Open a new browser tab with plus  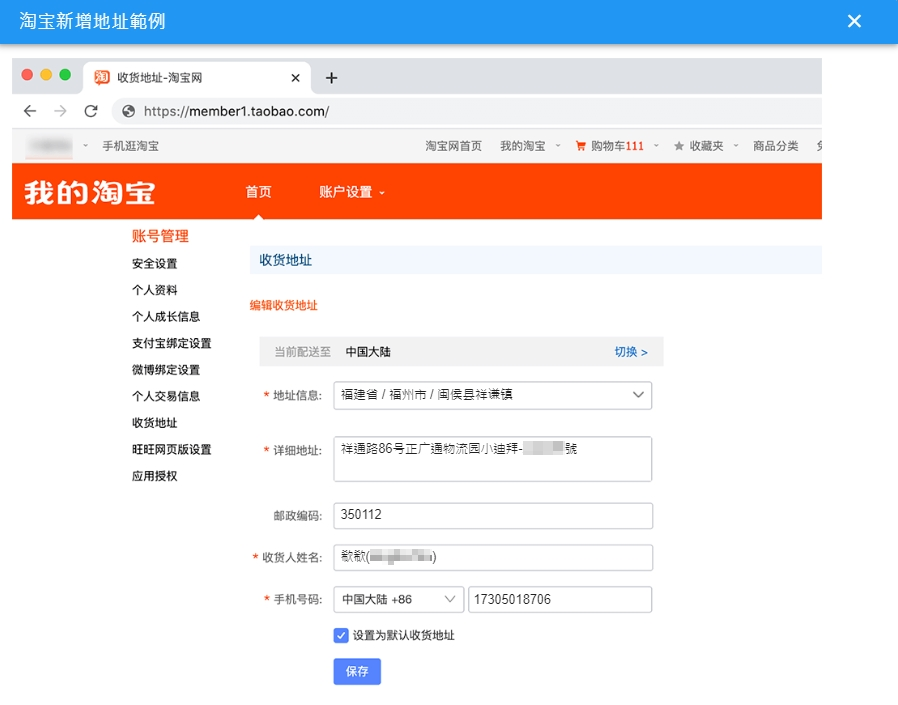[331, 78]
